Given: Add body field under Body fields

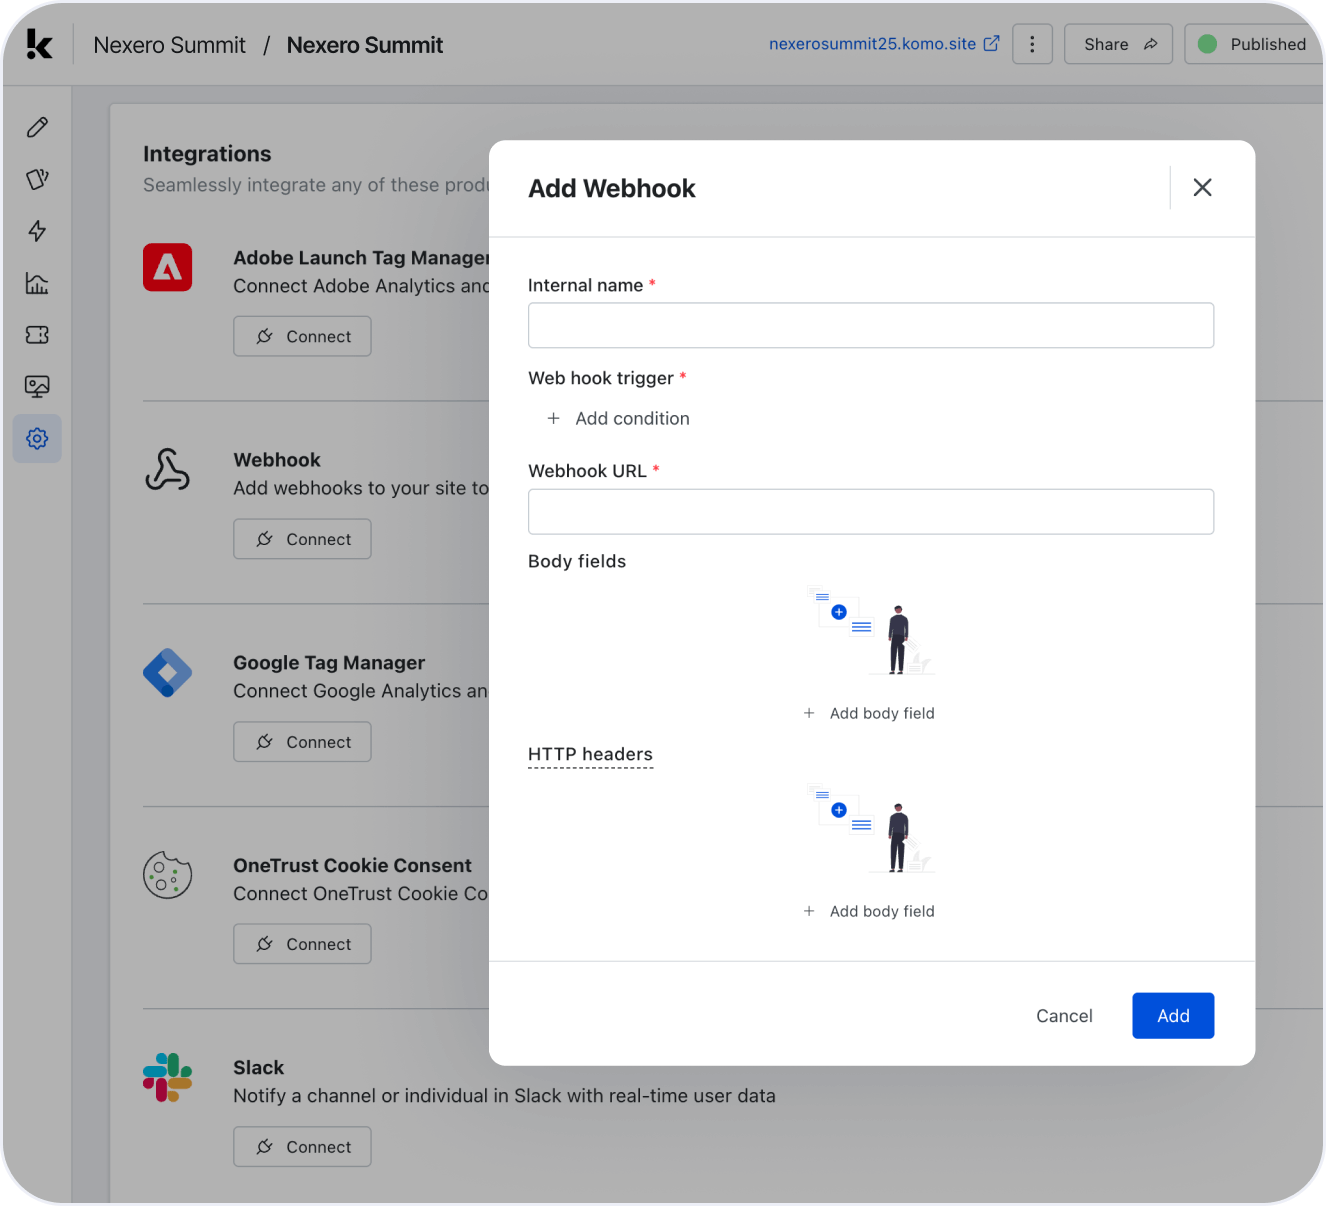Looking at the screenshot, I should click(870, 713).
